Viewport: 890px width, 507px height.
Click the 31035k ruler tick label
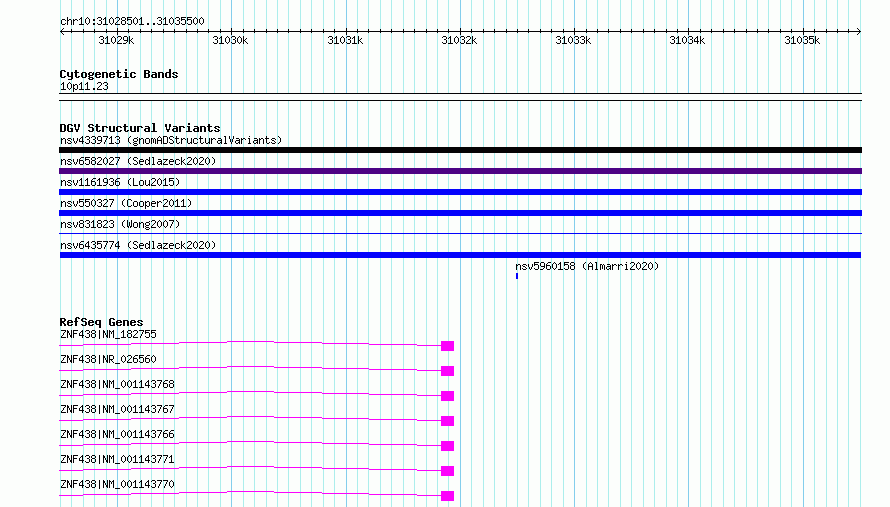pyautogui.click(x=802, y=40)
